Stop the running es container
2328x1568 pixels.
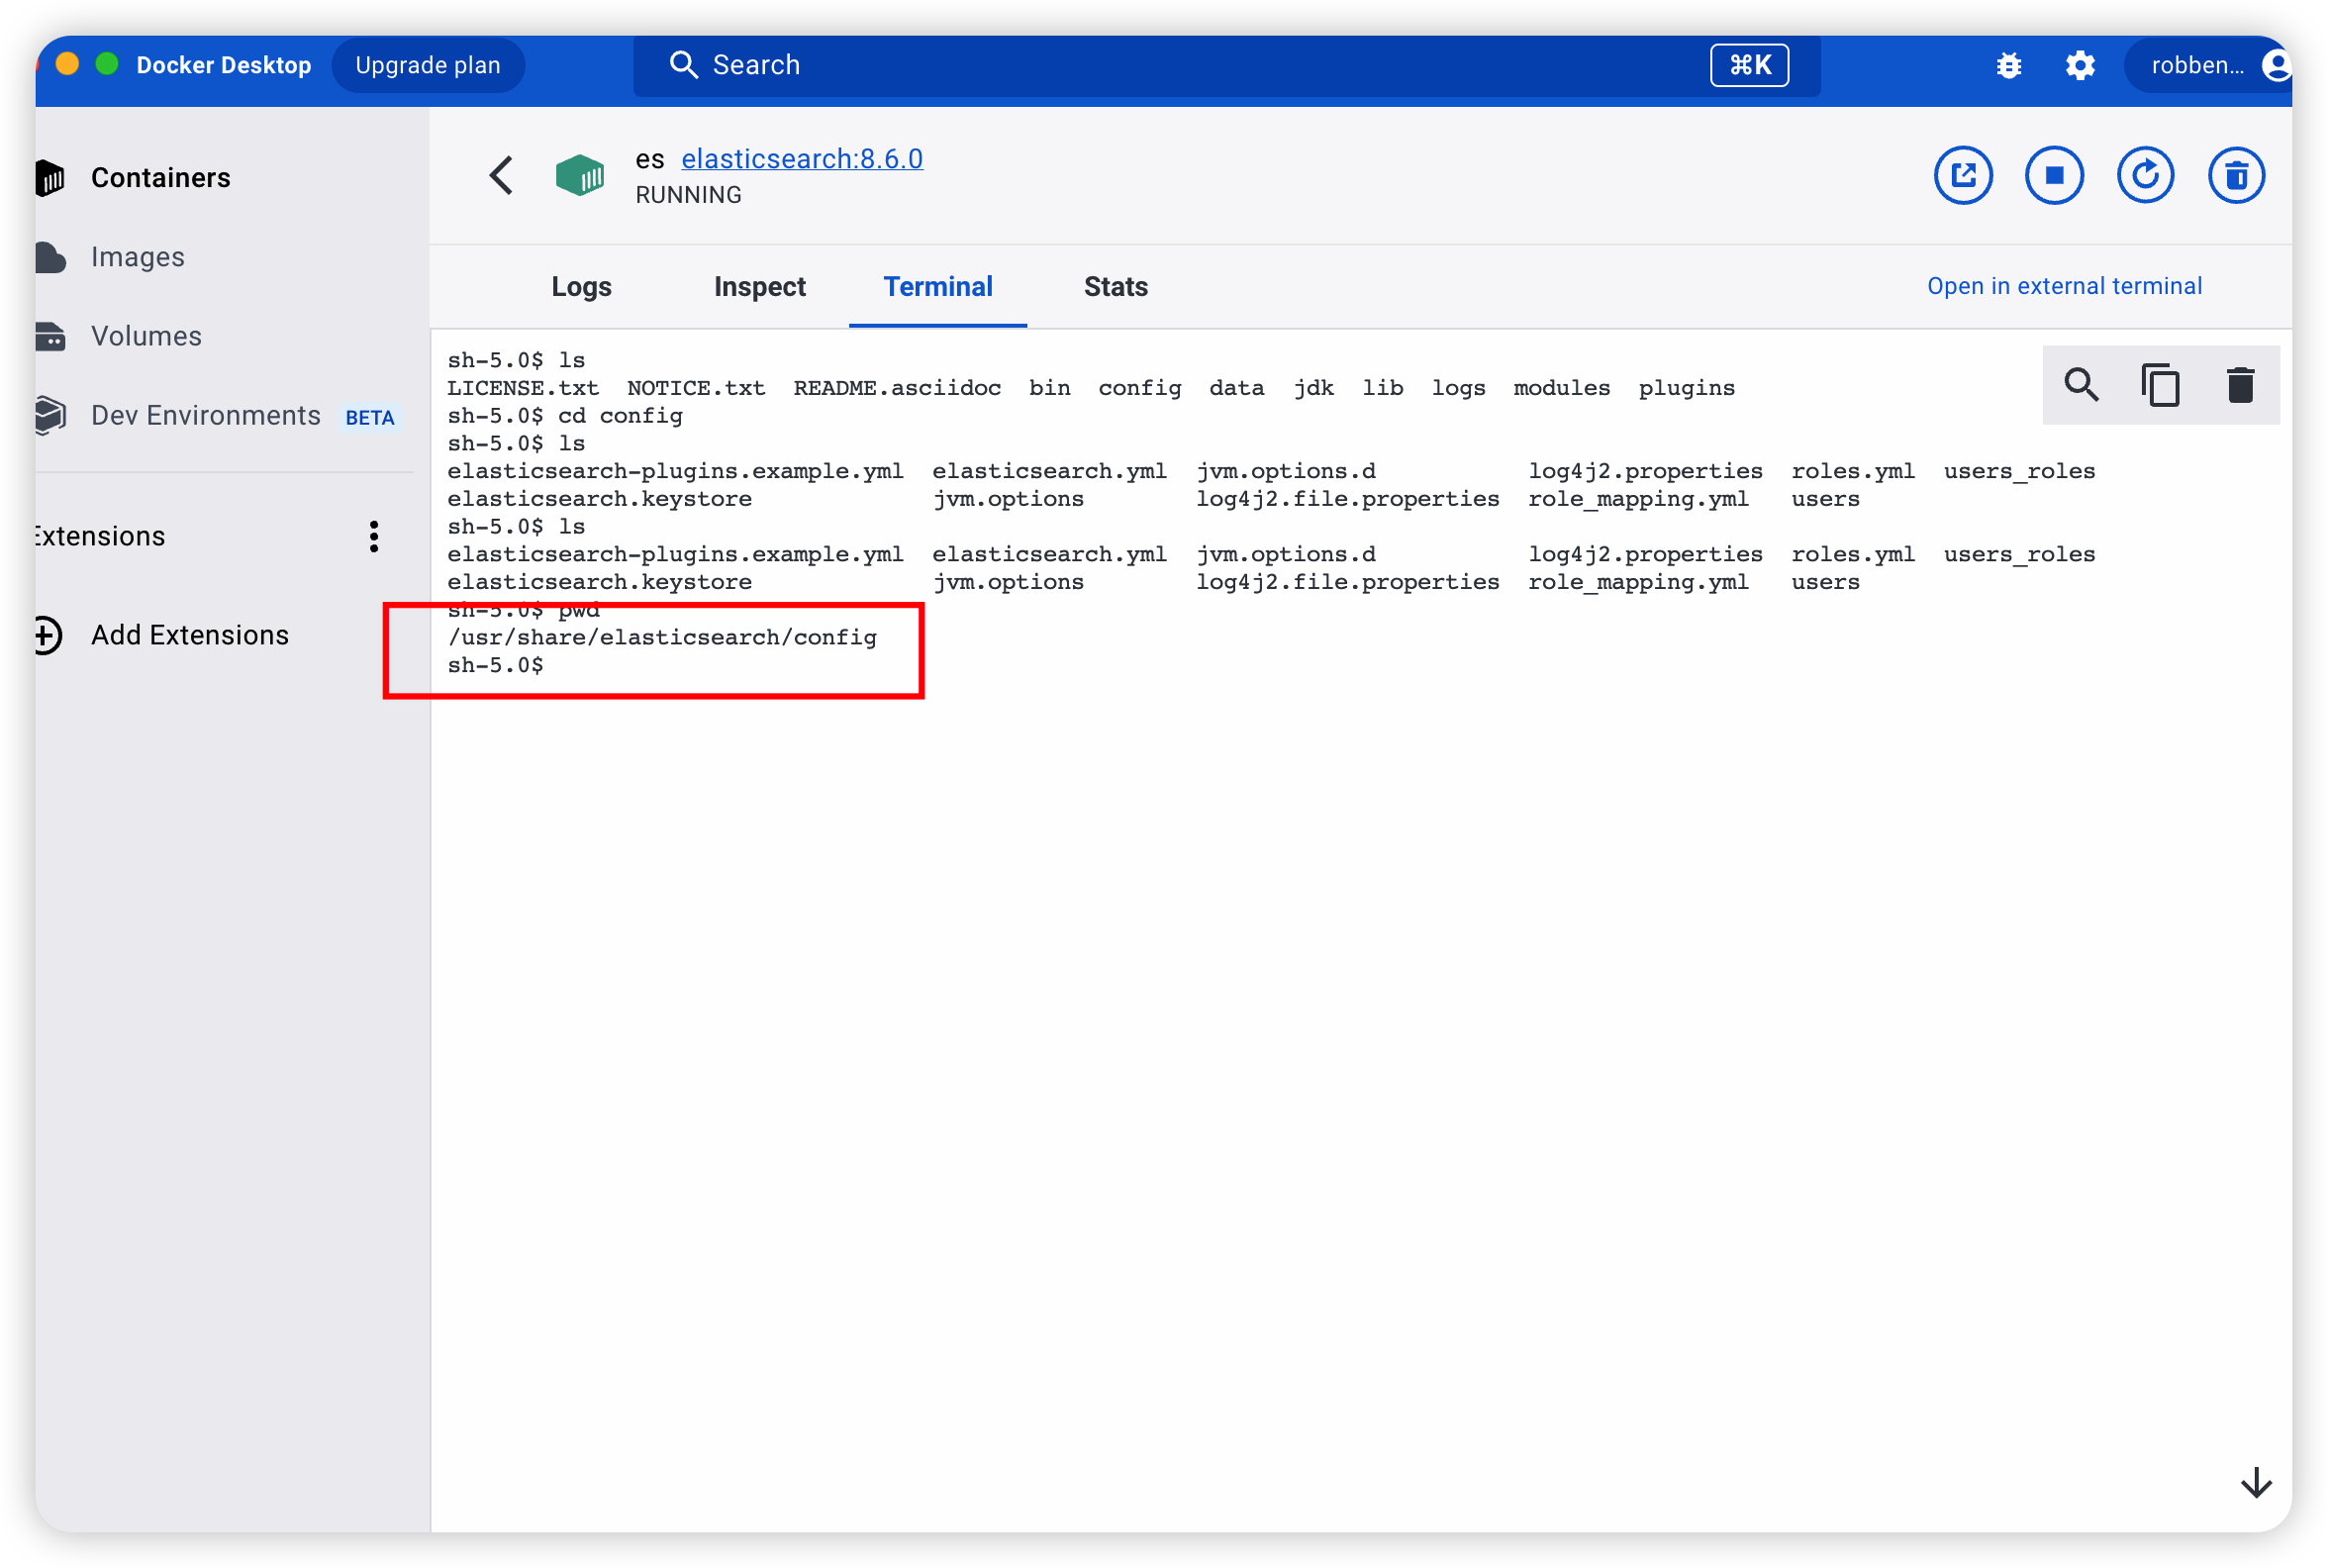[x=2053, y=176]
